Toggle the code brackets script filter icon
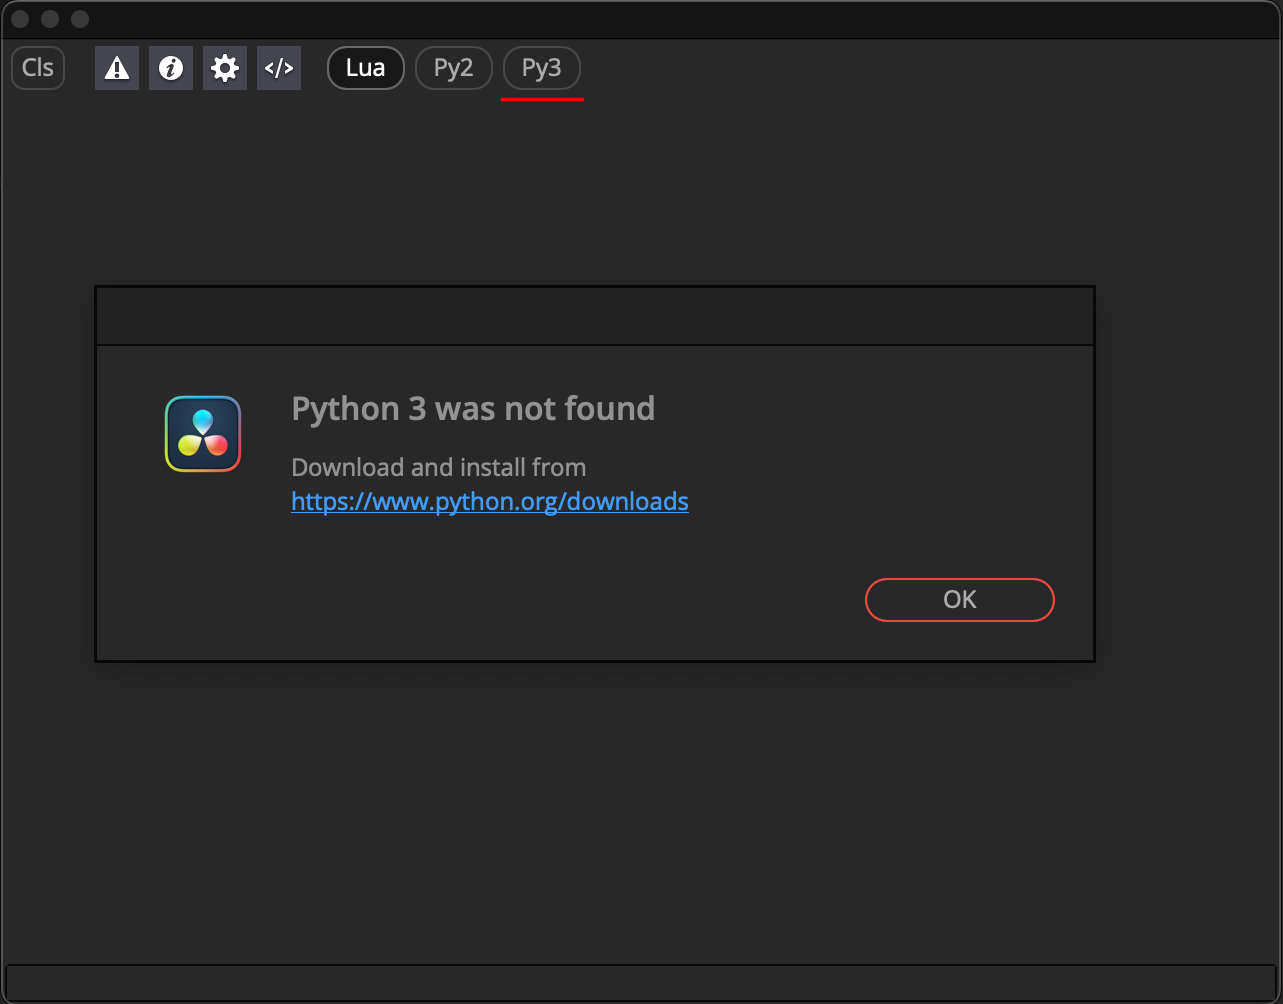This screenshot has height=1004, width=1283. 279,68
